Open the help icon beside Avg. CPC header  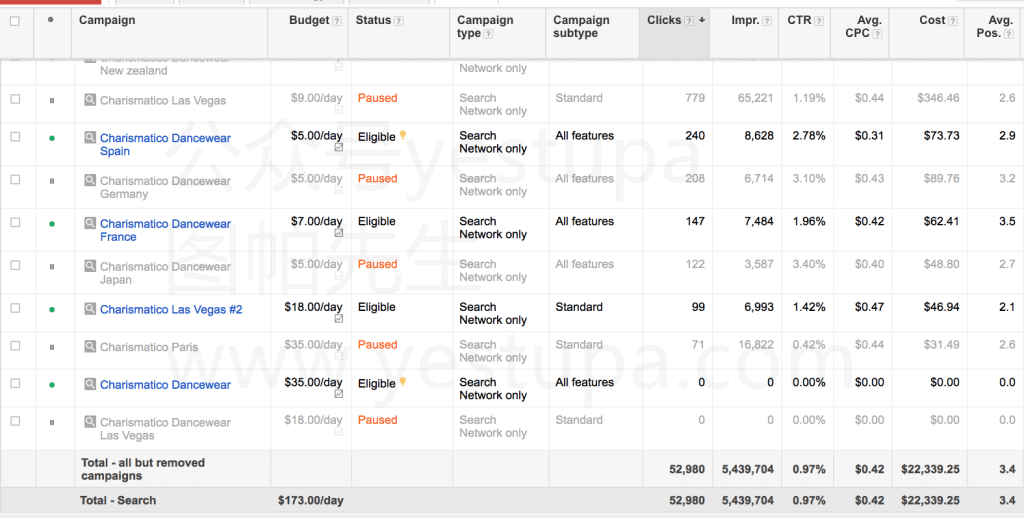[878, 34]
